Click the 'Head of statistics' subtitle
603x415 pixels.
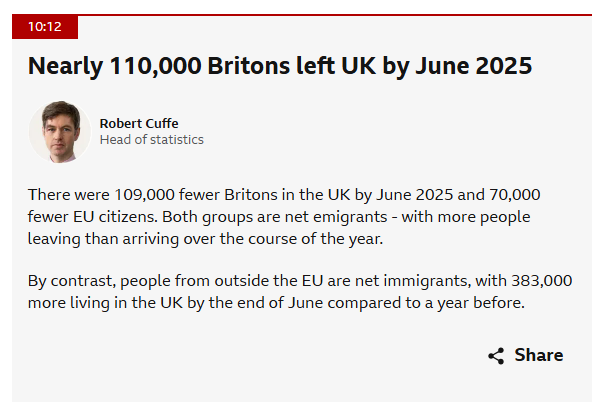(x=151, y=140)
